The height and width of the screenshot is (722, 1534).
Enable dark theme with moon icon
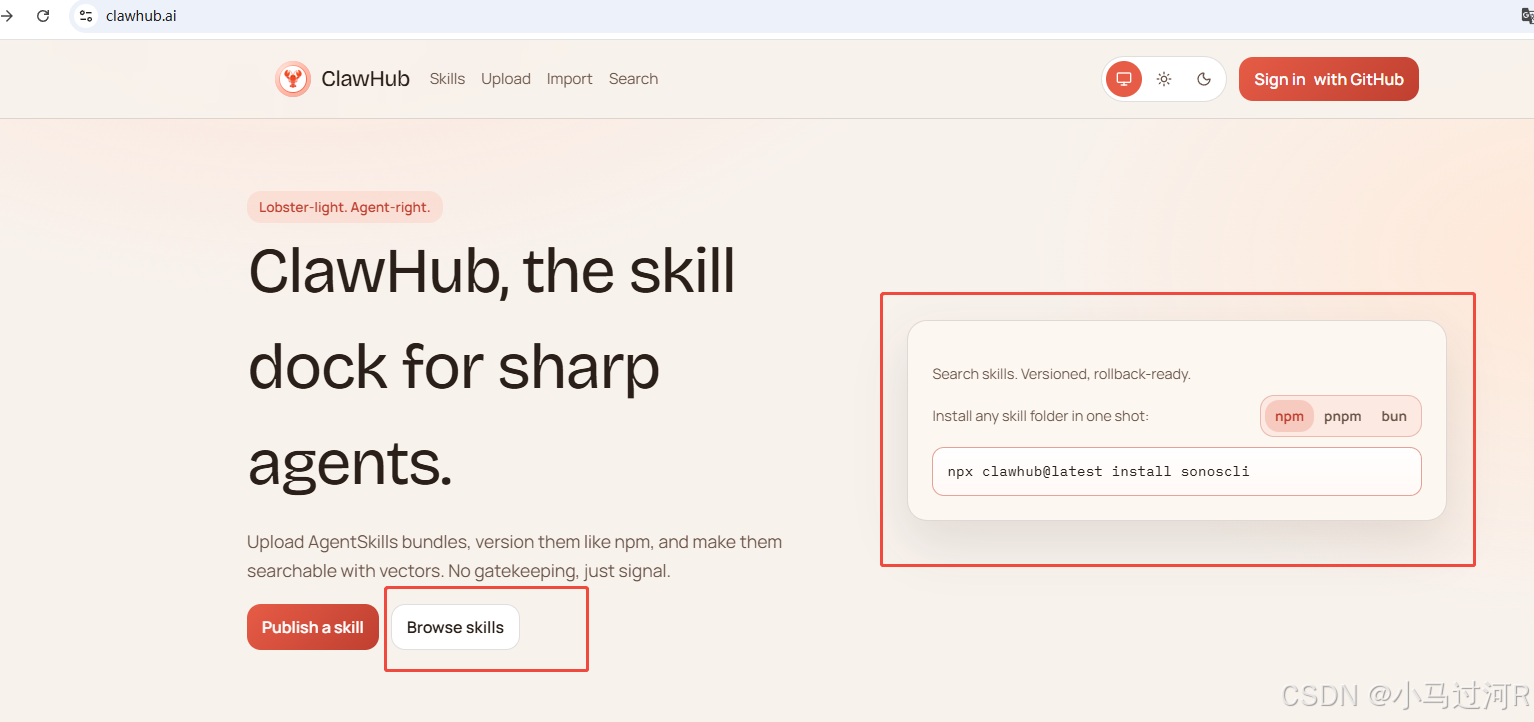click(1204, 79)
